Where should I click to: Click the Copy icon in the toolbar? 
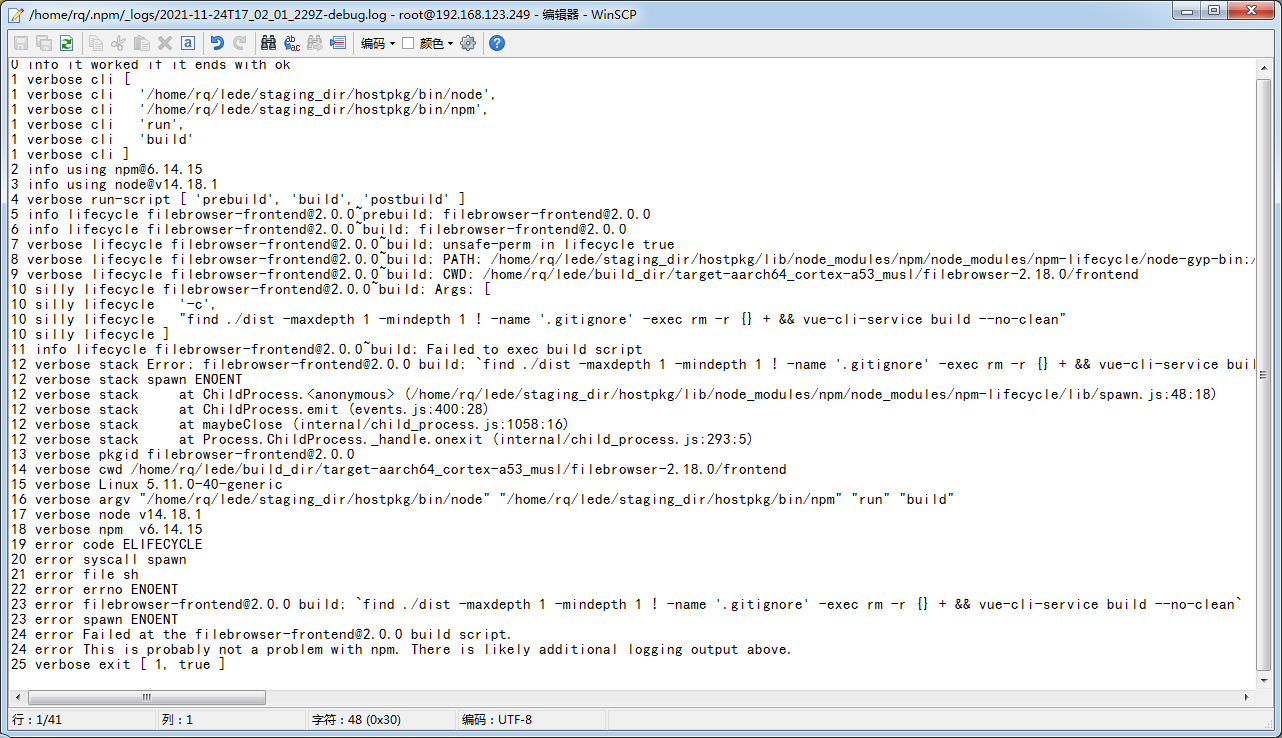(x=96, y=43)
